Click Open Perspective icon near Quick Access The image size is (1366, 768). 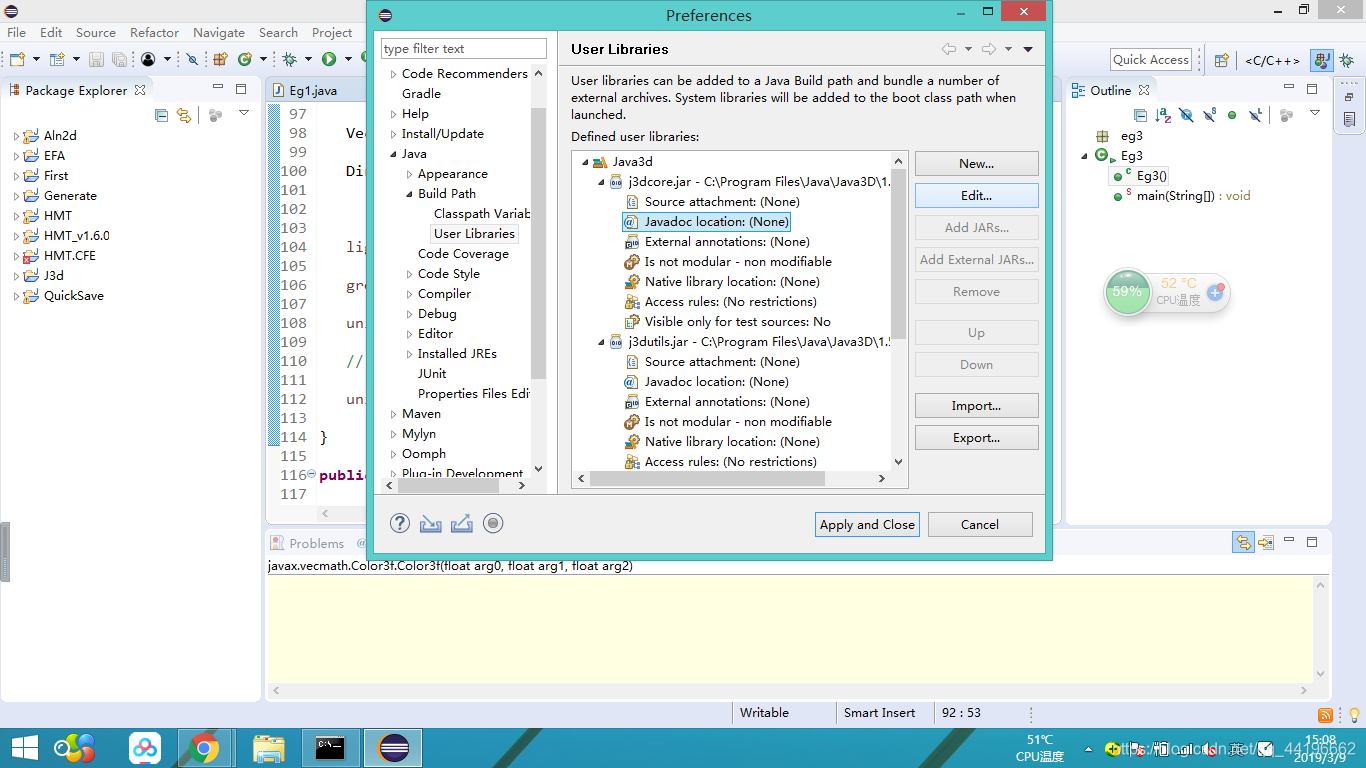(x=1220, y=60)
